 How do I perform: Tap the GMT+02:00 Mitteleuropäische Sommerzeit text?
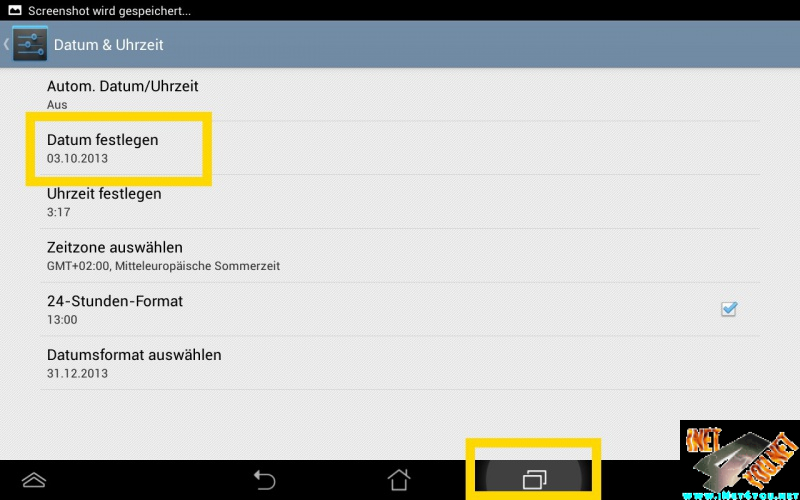tap(163, 266)
